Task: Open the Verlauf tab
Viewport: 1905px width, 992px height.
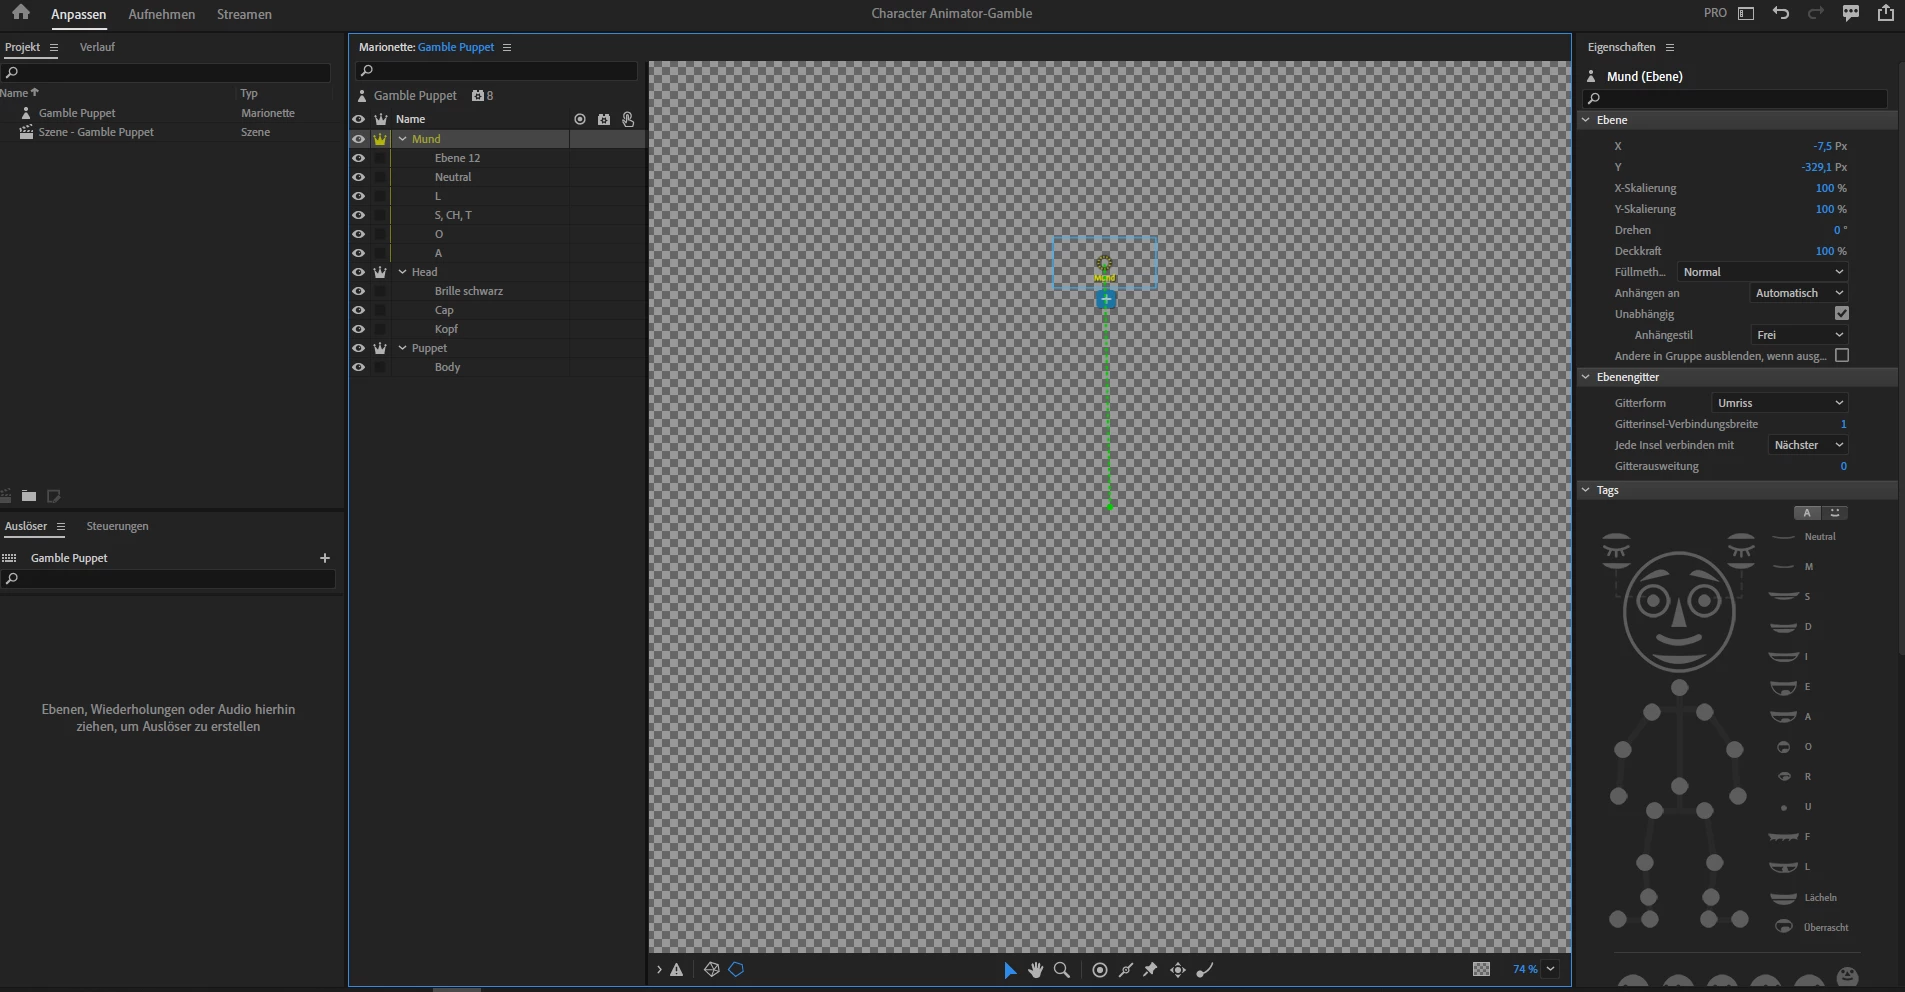Action: pyautogui.click(x=97, y=47)
